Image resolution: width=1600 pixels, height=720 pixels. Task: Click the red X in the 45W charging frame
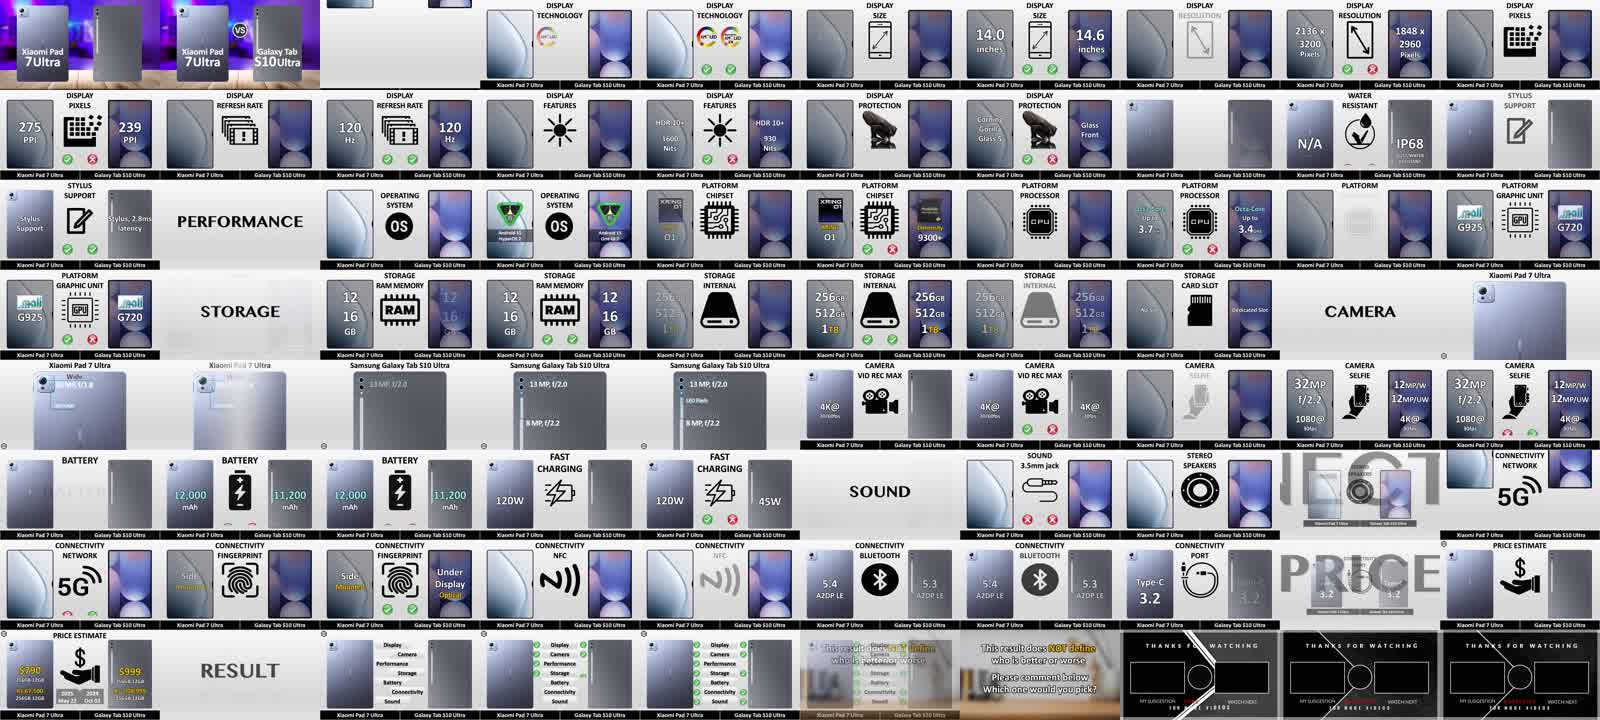point(732,519)
